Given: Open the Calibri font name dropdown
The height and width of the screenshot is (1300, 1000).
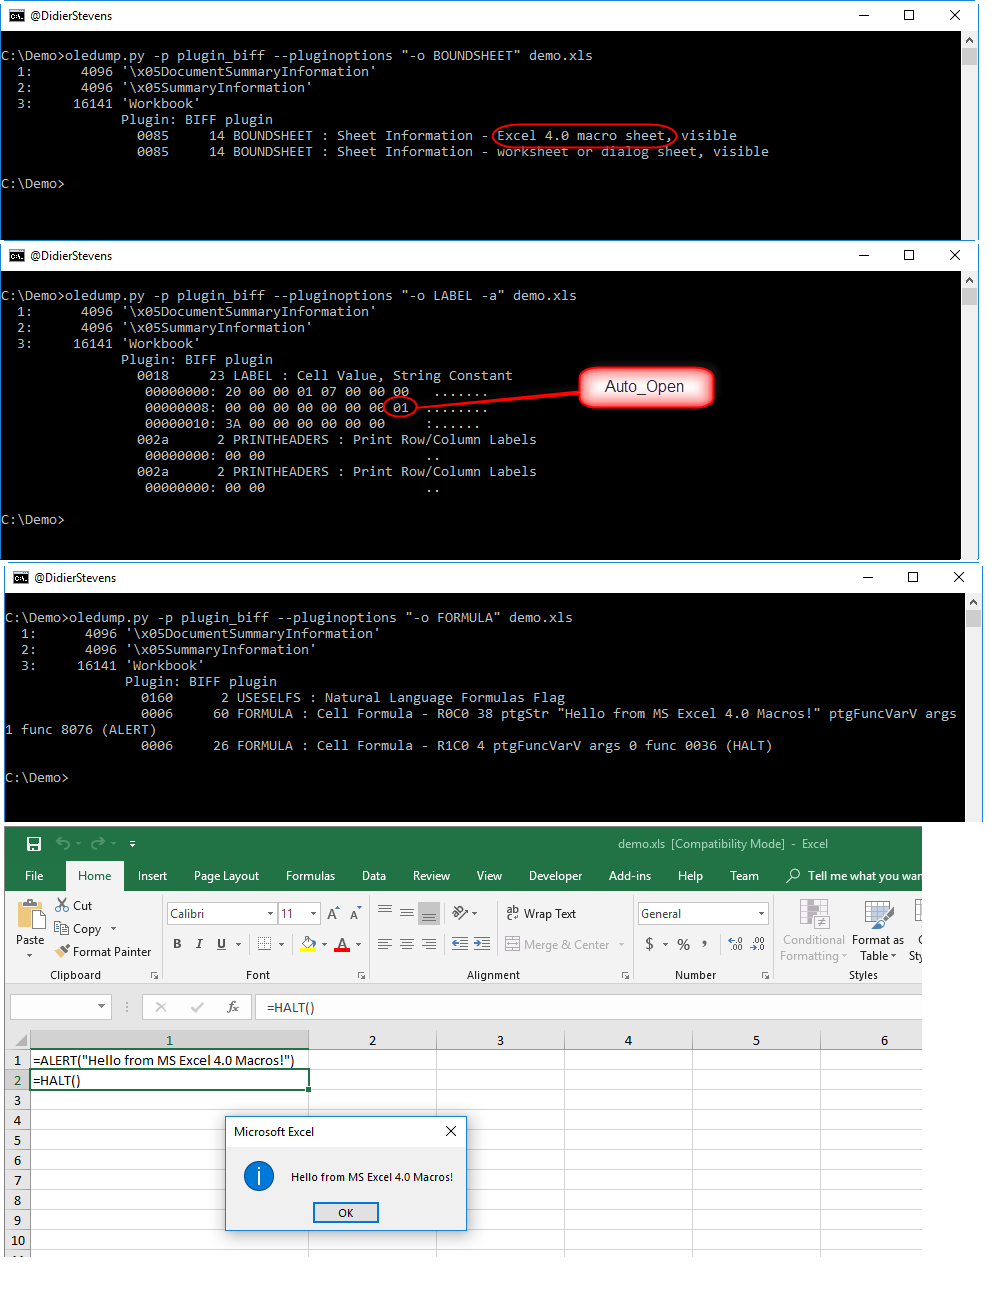Looking at the screenshot, I should tap(270, 912).
